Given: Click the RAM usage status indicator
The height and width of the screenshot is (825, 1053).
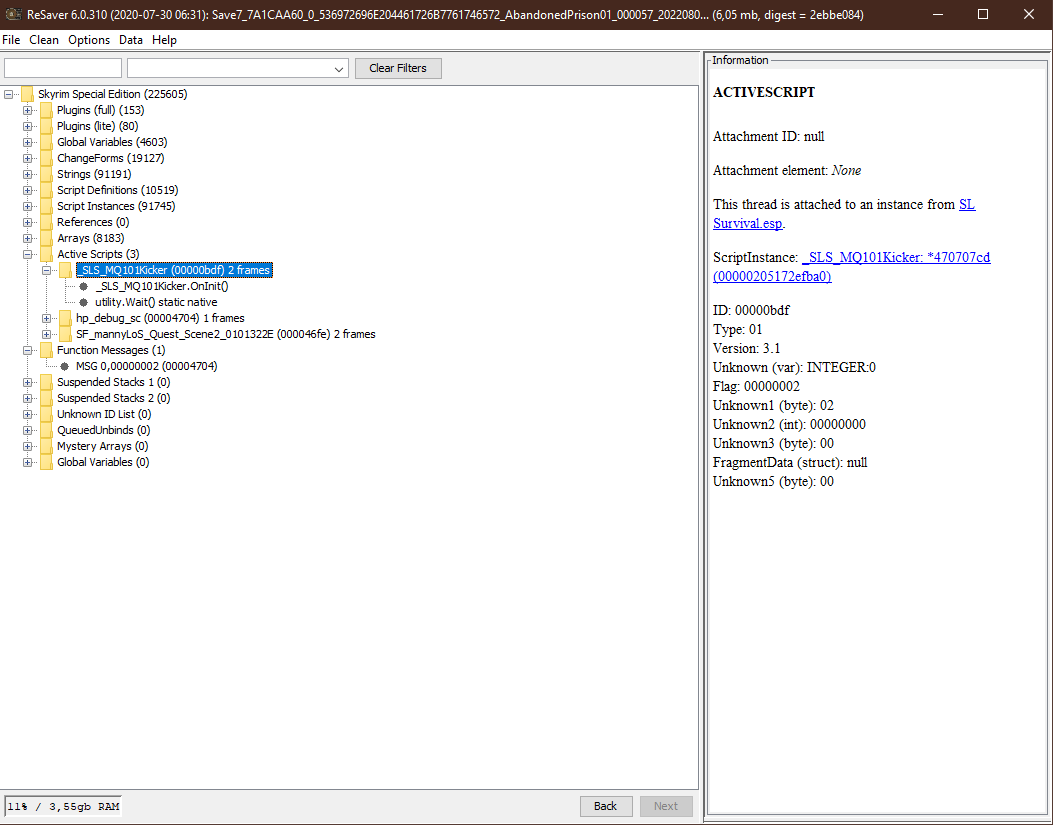Looking at the screenshot, I should [63, 806].
